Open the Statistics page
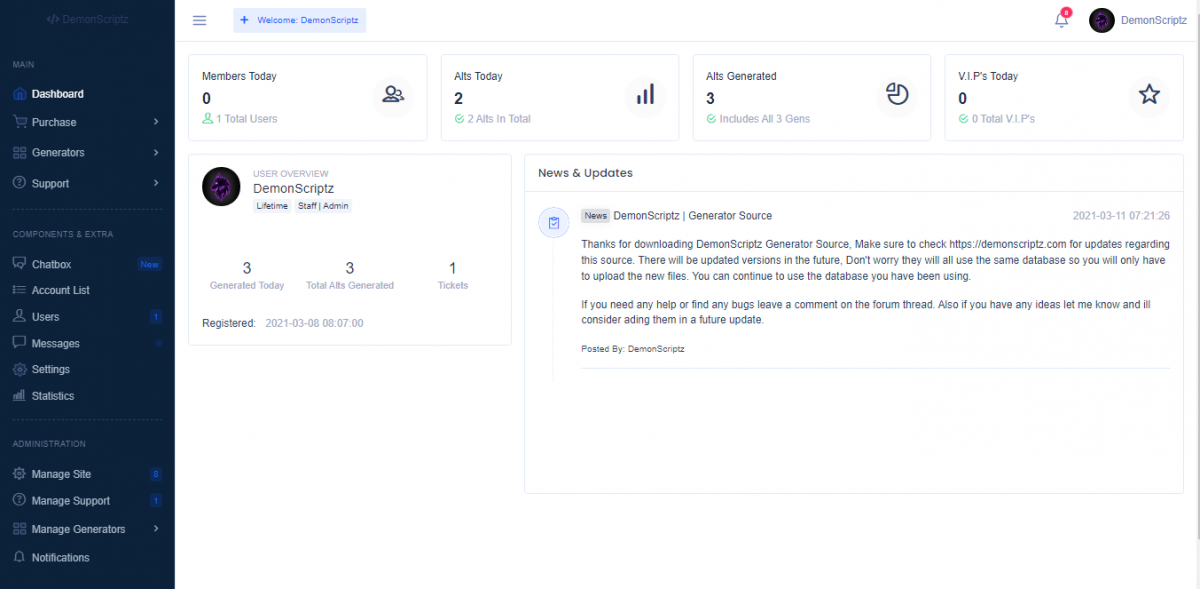1200x589 pixels. click(52, 396)
